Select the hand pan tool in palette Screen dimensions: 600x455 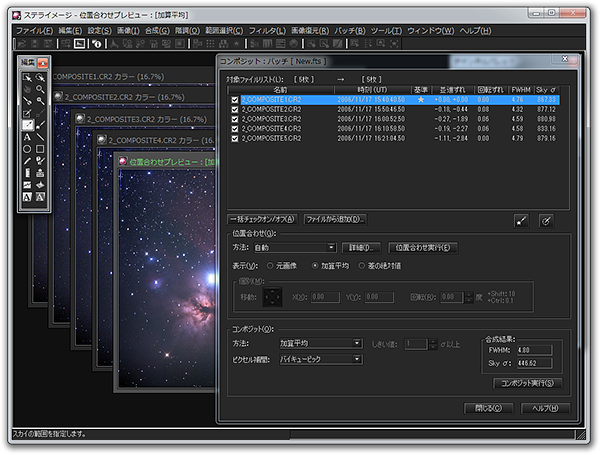pos(27,89)
